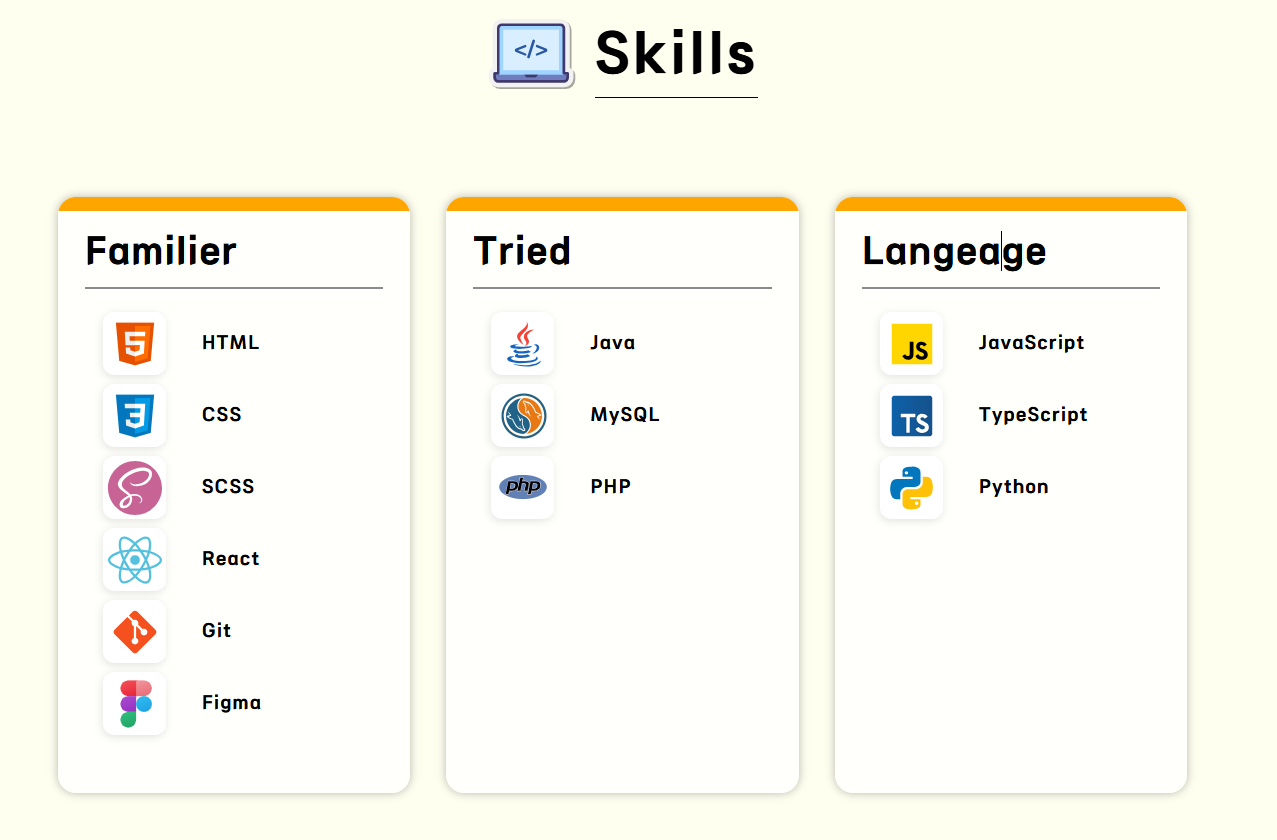Click the pink SCSS icon
Image resolution: width=1277 pixels, height=840 pixels.
pos(134,487)
